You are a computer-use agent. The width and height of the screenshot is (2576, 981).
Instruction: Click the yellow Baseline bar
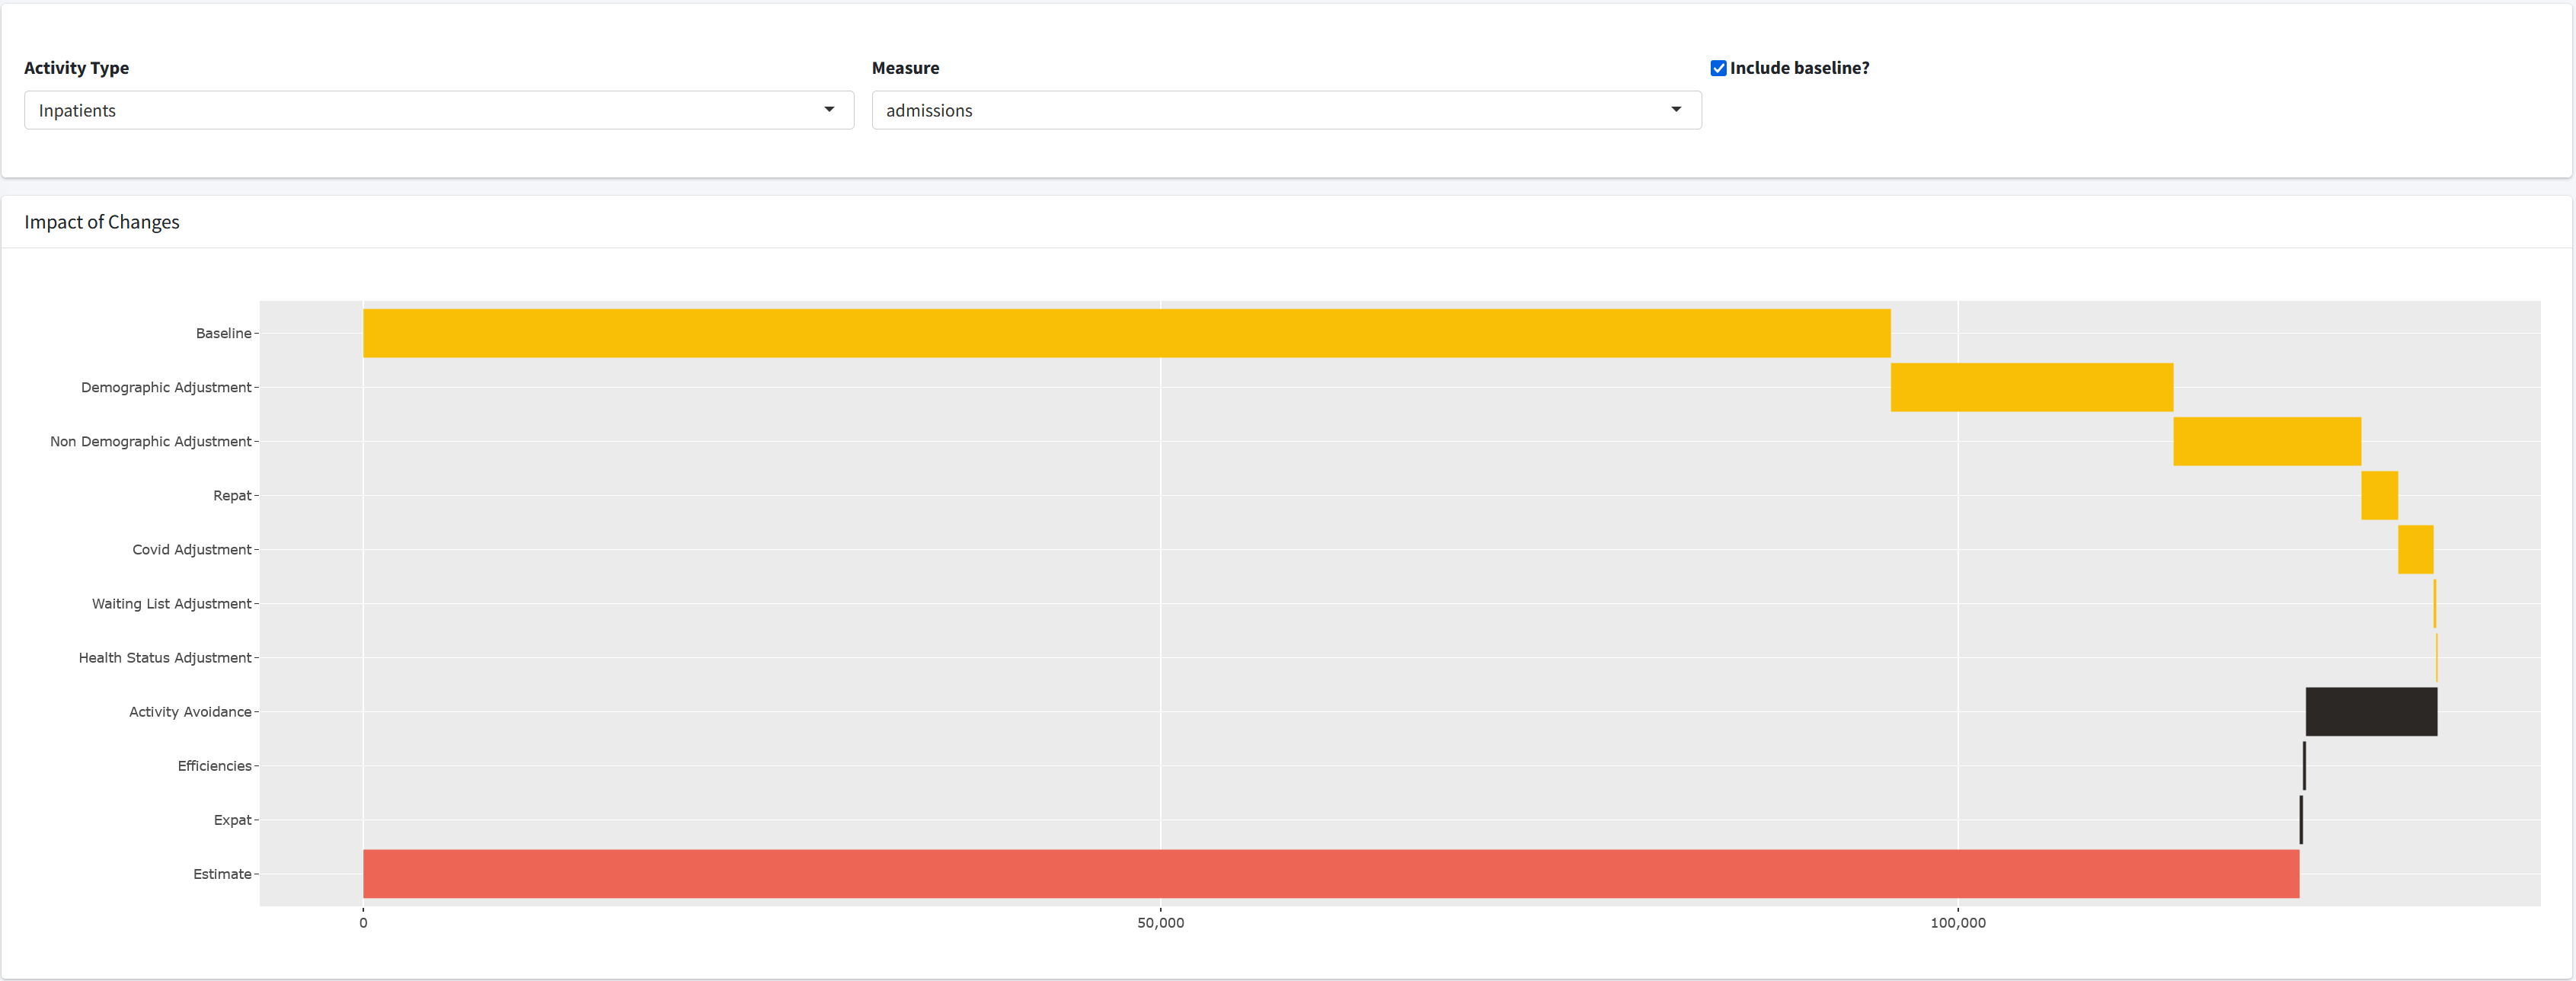pos(1126,333)
